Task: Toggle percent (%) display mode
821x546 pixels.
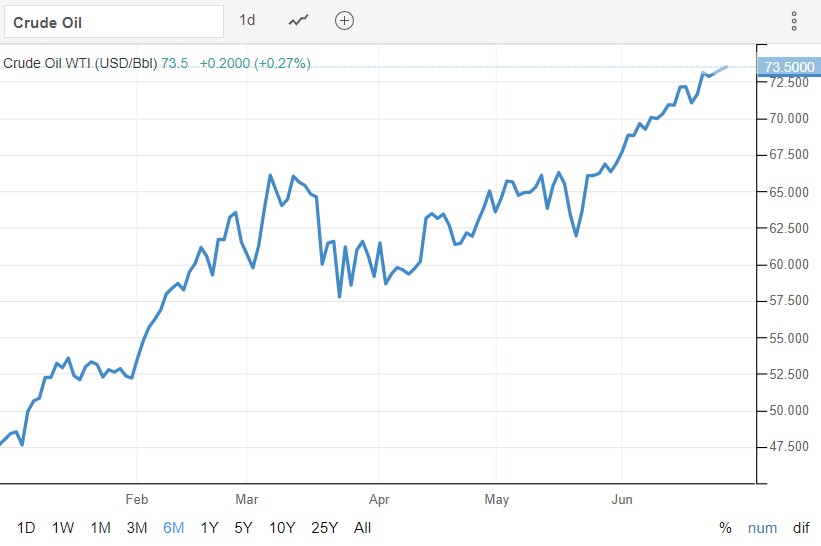Action: tap(725, 527)
